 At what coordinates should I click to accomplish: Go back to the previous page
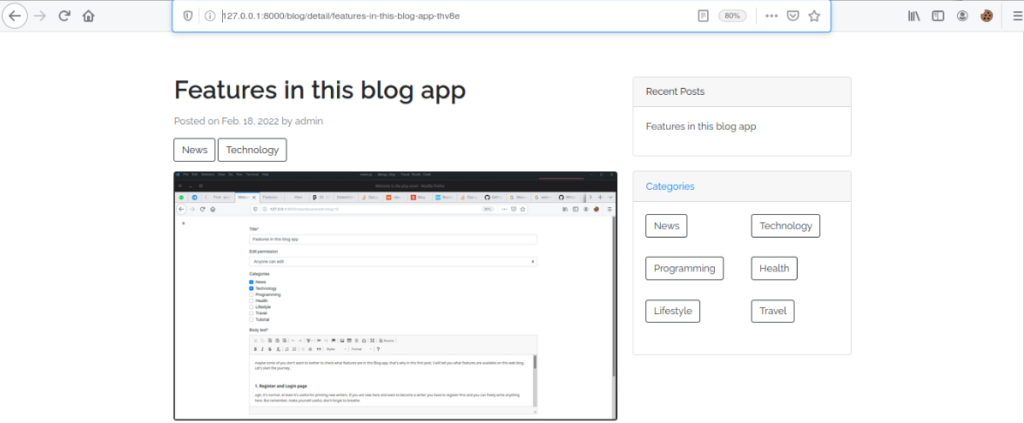[x=14, y=16]
